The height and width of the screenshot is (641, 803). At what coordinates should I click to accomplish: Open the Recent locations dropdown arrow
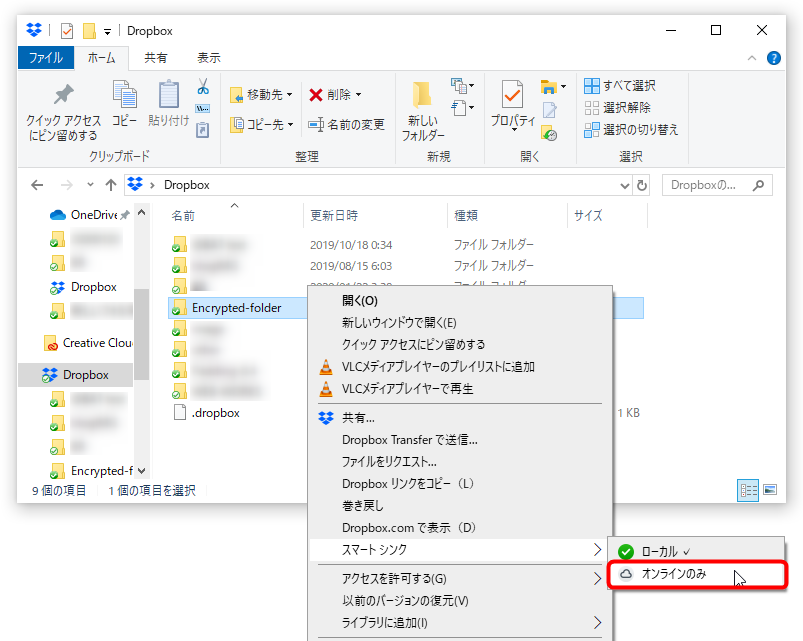90,185
